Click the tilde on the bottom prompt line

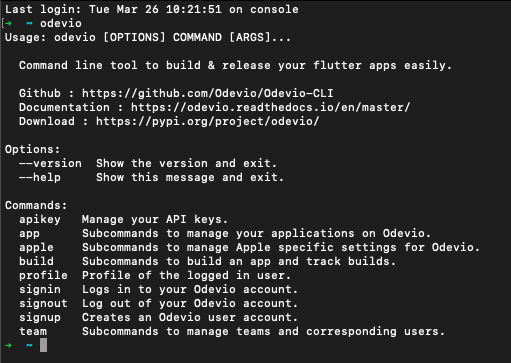(29, 345)
